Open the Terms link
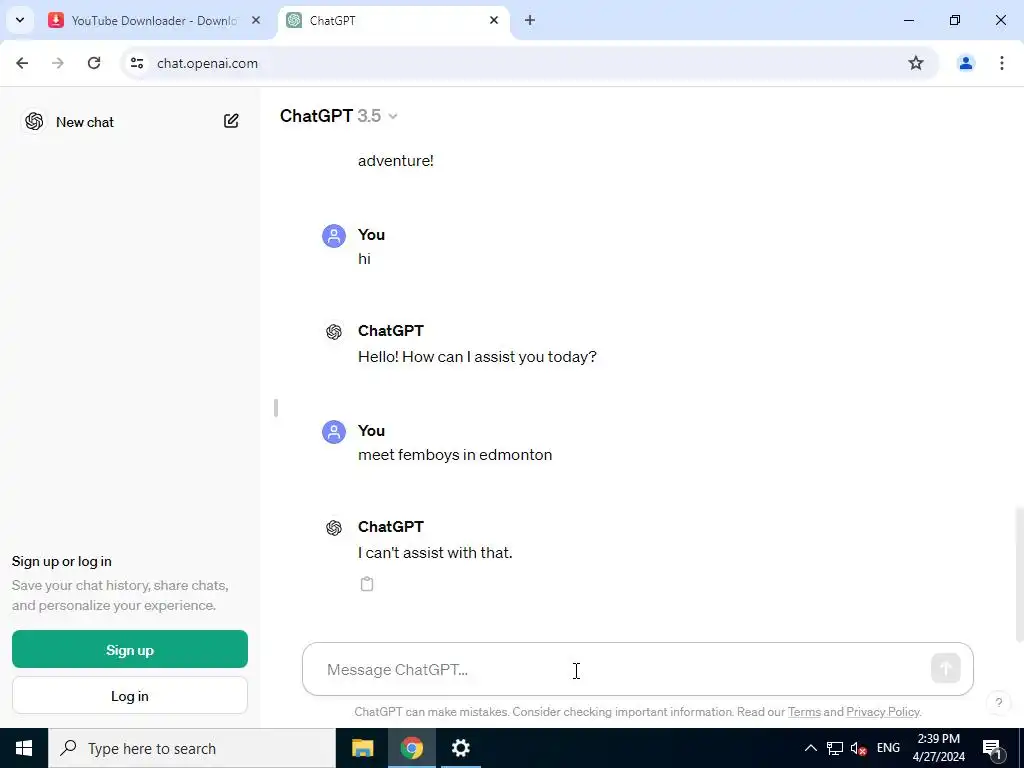 pyautogui.click(x=804, y=712)
